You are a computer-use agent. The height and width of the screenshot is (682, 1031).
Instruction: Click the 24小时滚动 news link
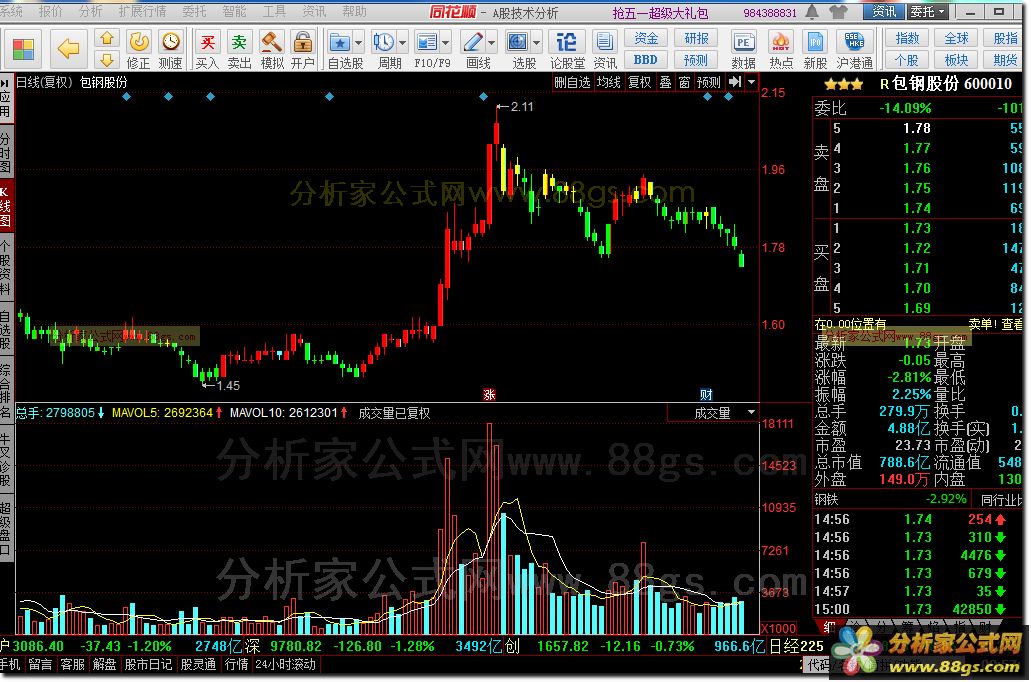point(285,664)
